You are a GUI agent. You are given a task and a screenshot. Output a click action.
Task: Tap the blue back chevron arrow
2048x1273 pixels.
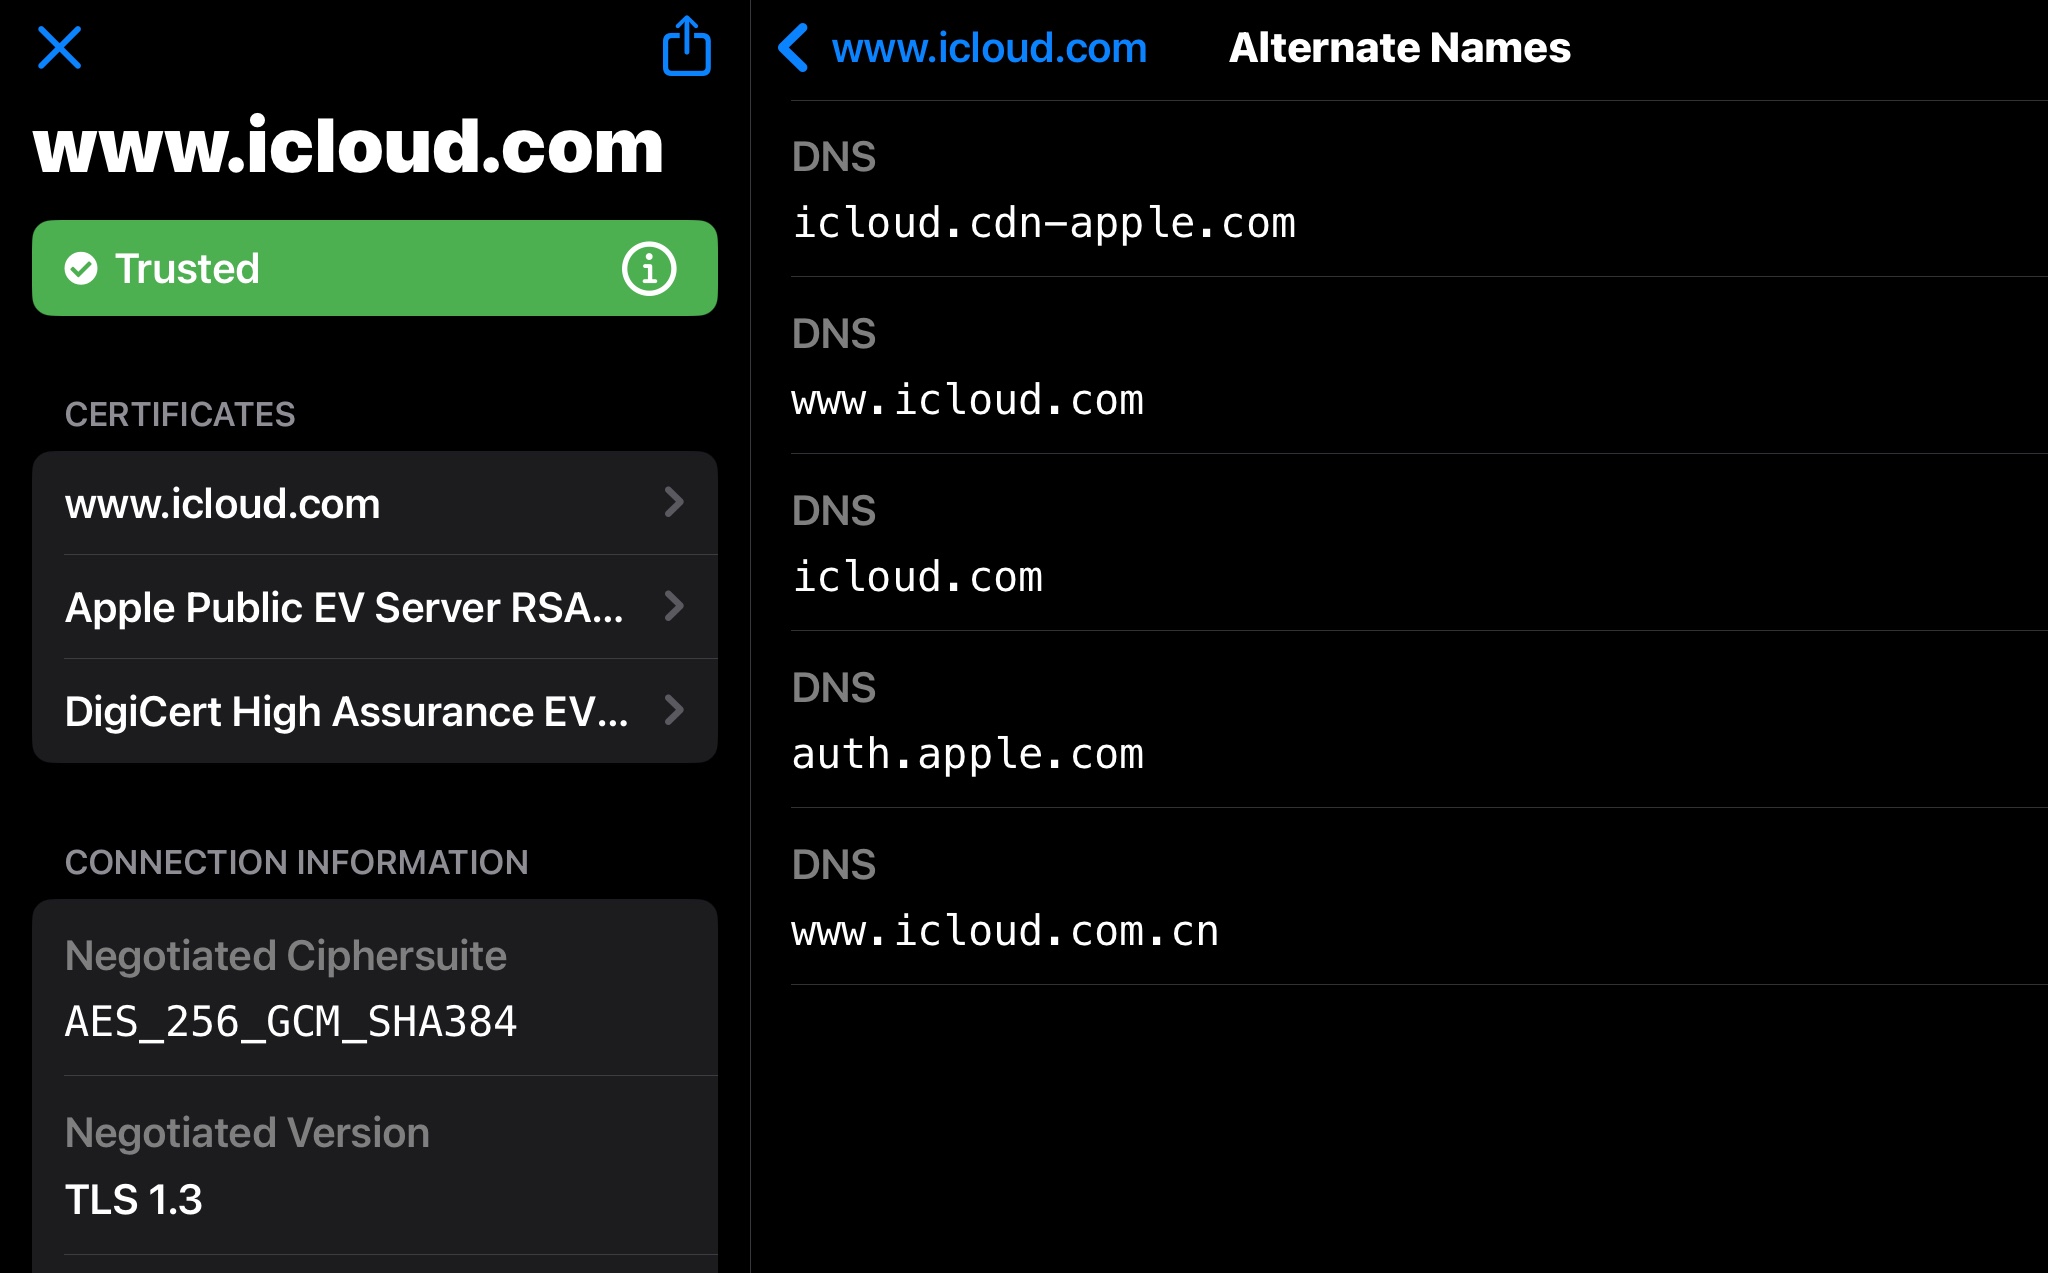[x=793, y=48]
